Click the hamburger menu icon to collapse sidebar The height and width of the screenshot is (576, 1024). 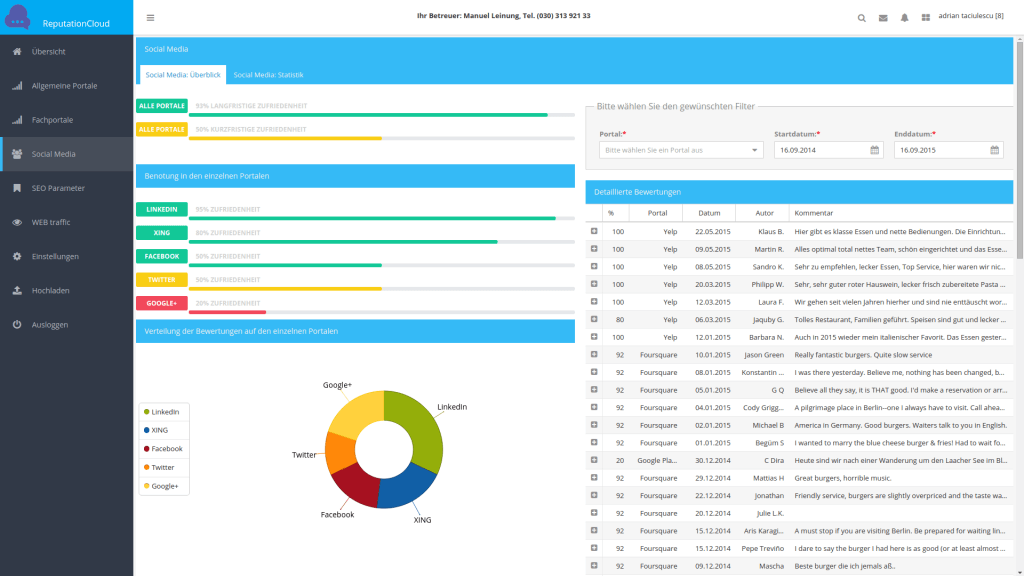[x=150, y=17]
